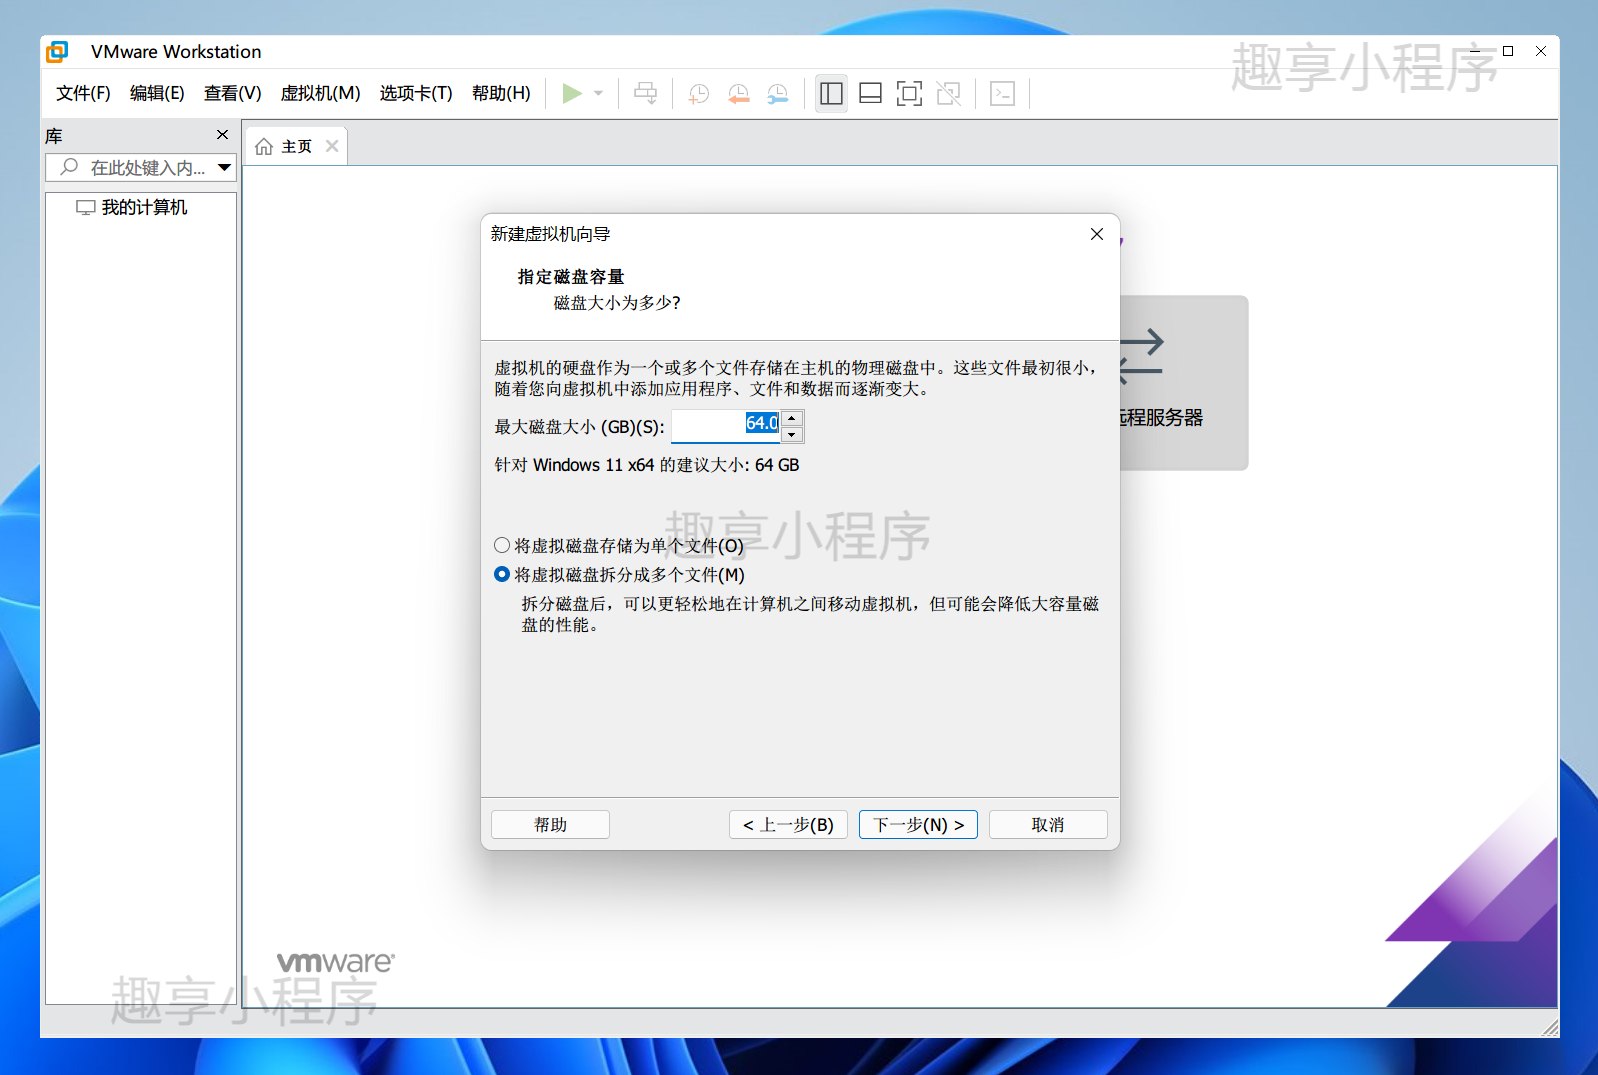Image resolution: width=1598 pixels, height=1075 pixels.
Task: Click the 远程服务器 connect tile behind dialog
Action: point(1184,382)
